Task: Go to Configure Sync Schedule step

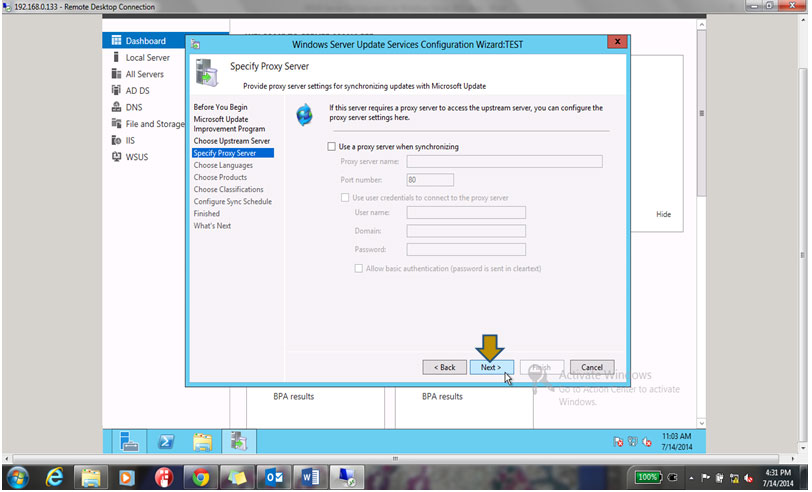Action: [x=233, y=201]
